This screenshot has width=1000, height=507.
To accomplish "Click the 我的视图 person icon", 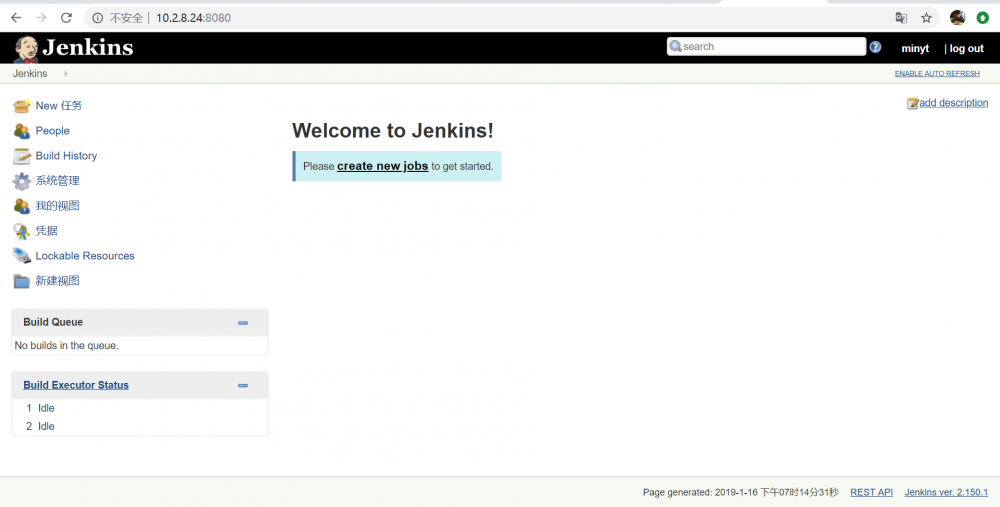I will click(21, 206).
